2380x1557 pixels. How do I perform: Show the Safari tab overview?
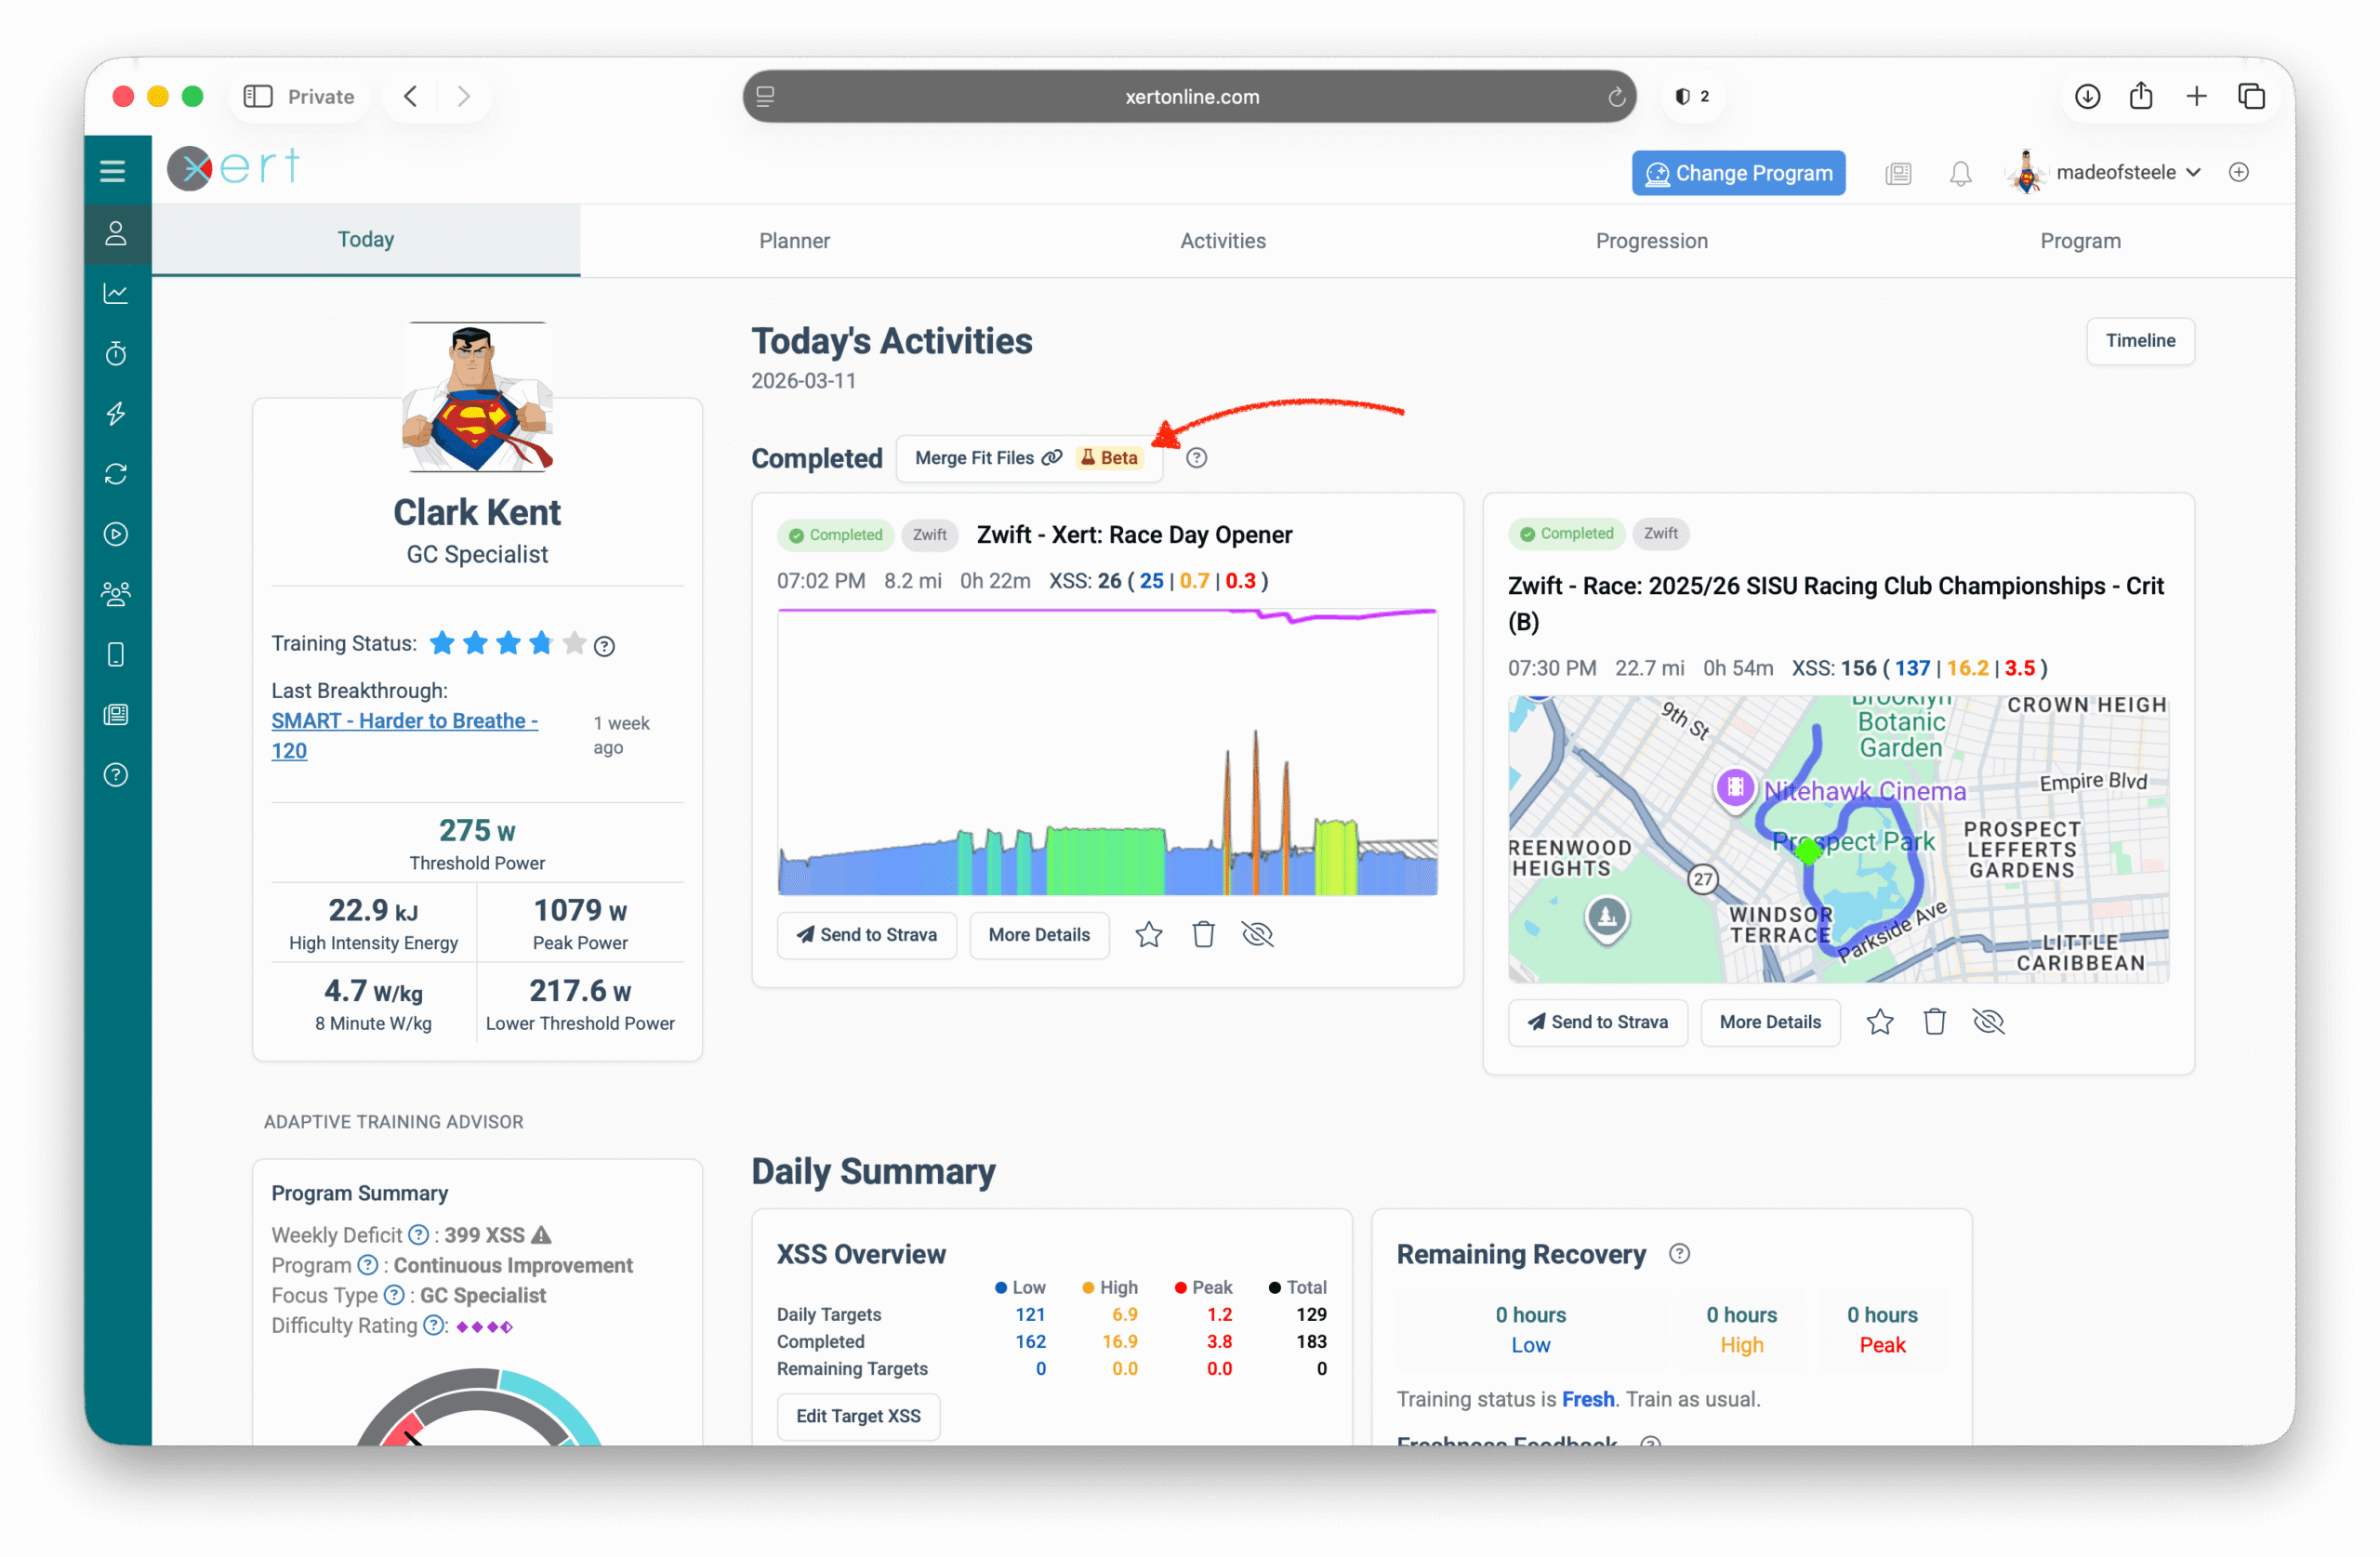click(2251, 97)
